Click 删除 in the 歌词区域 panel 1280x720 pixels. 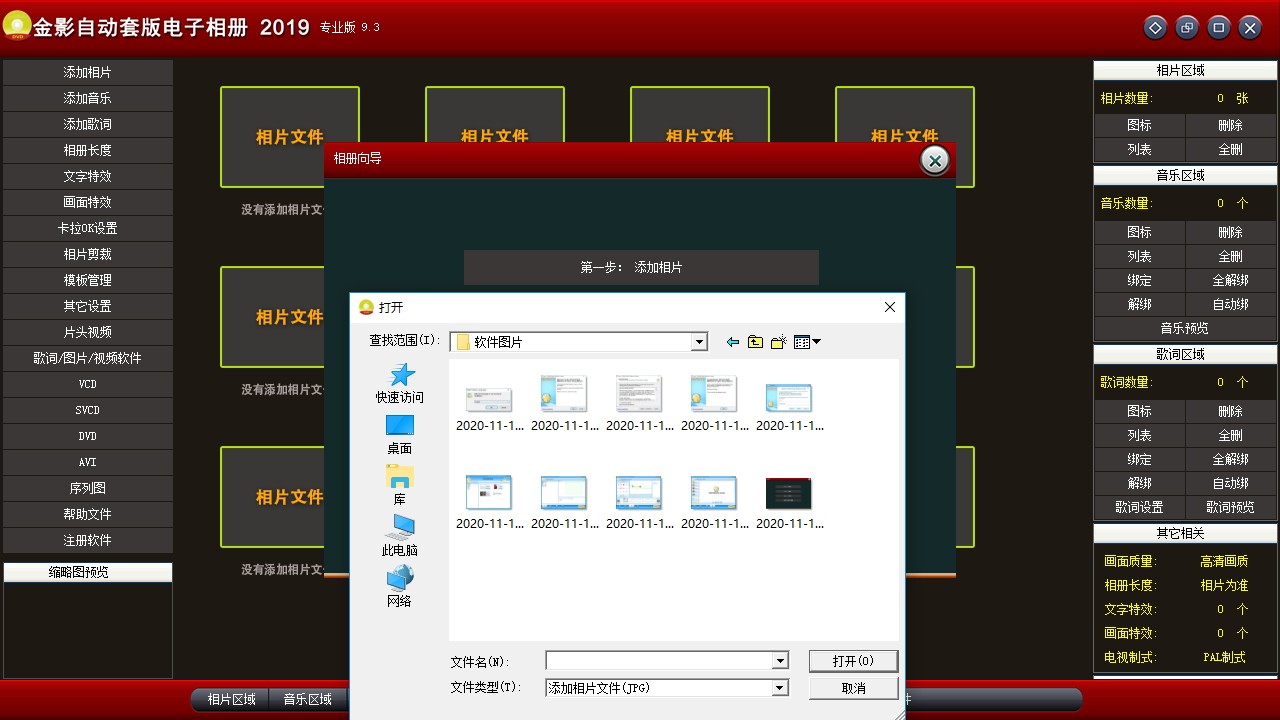point(1231,411)
